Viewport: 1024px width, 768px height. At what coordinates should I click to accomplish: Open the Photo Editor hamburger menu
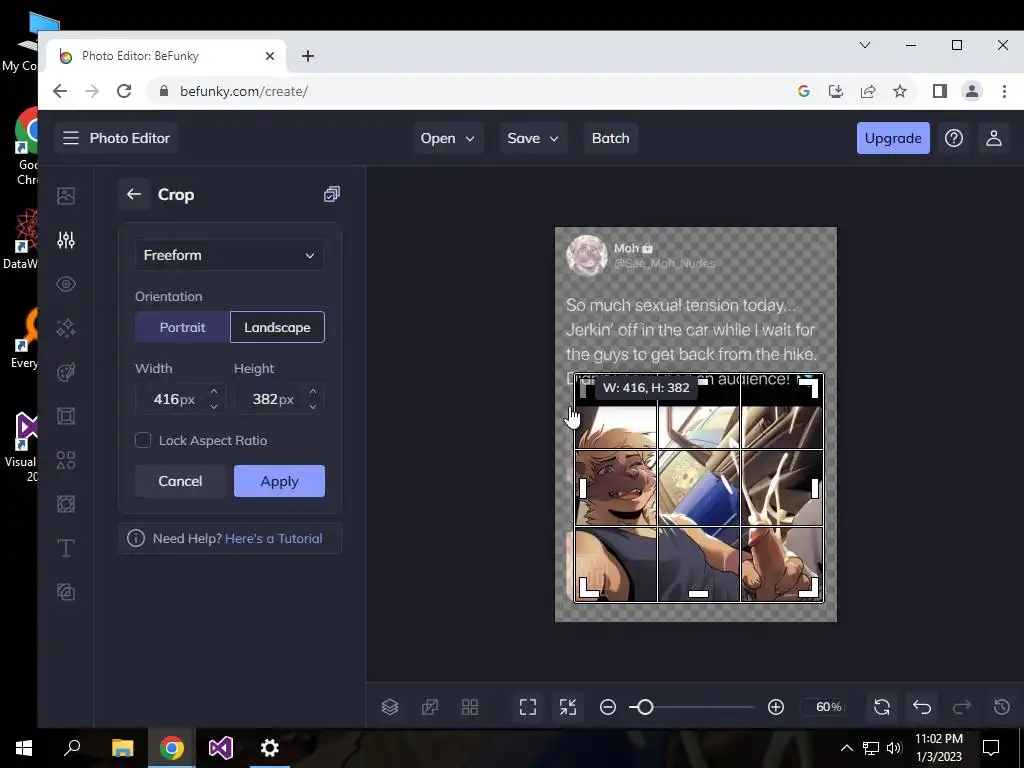(71, 138)
